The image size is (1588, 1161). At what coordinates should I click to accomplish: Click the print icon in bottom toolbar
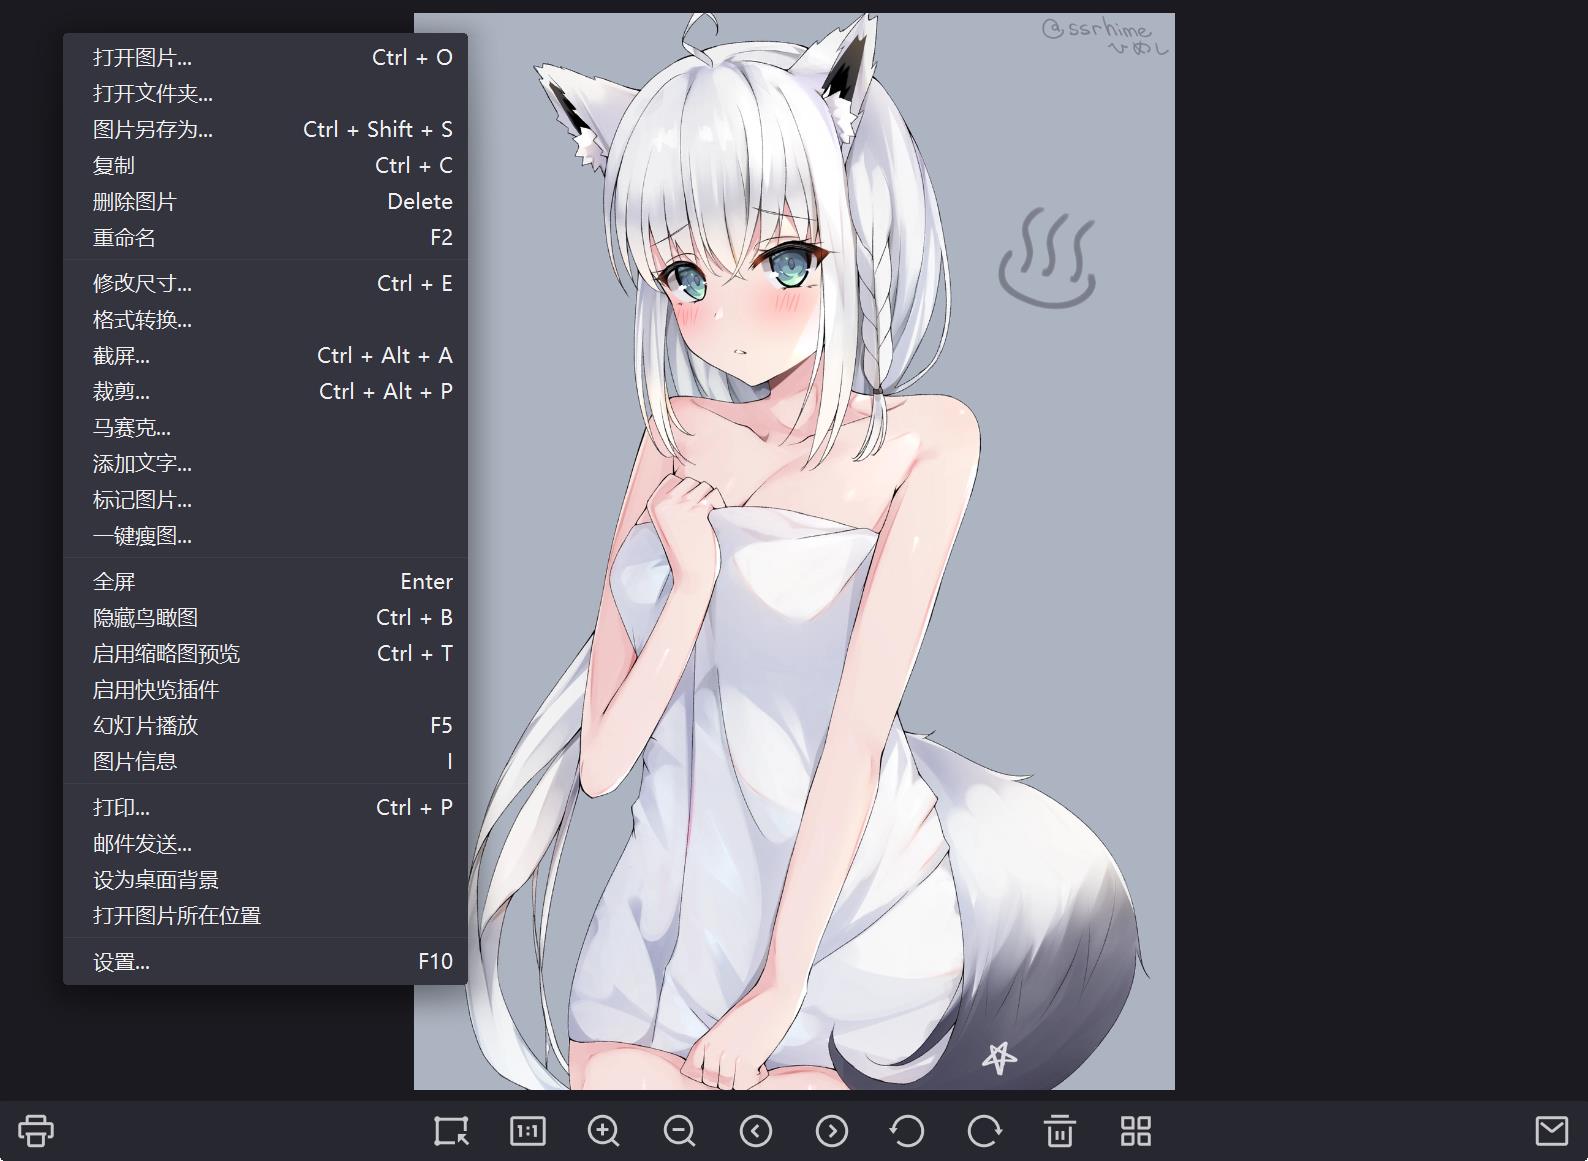(36, 1131)
